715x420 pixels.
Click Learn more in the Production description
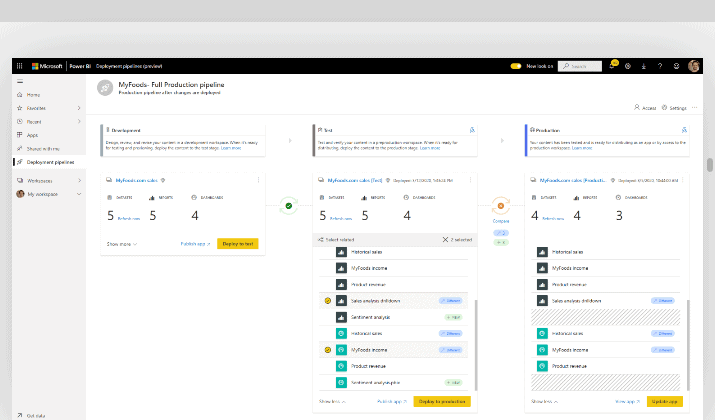[x=582, y=148]
